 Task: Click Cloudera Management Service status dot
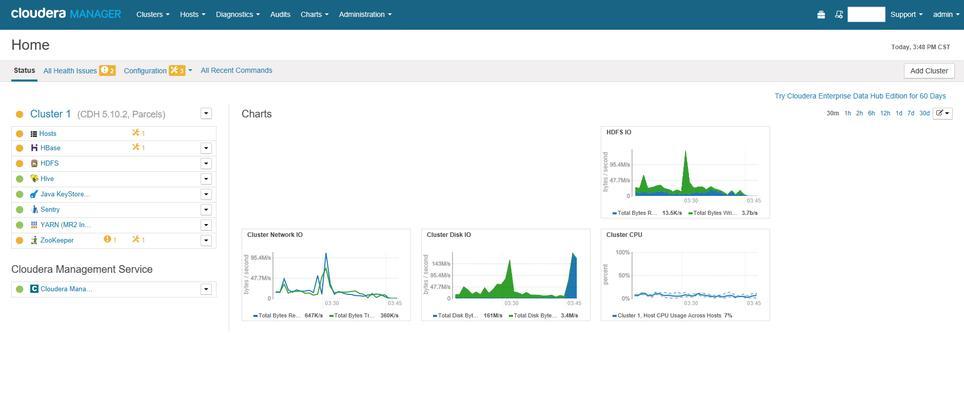pyautogui.click(x=20, y=289)
